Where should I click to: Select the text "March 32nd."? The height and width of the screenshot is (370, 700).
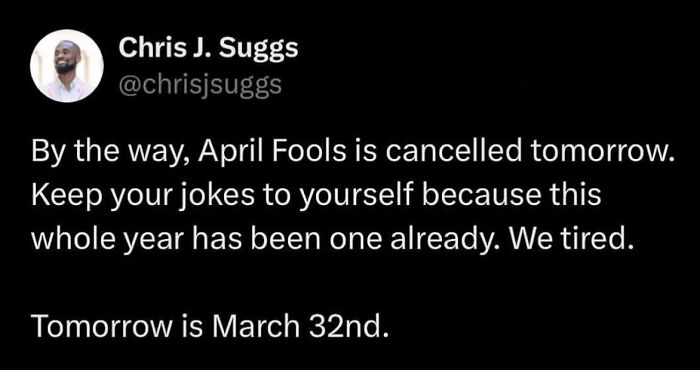point(298,327)
